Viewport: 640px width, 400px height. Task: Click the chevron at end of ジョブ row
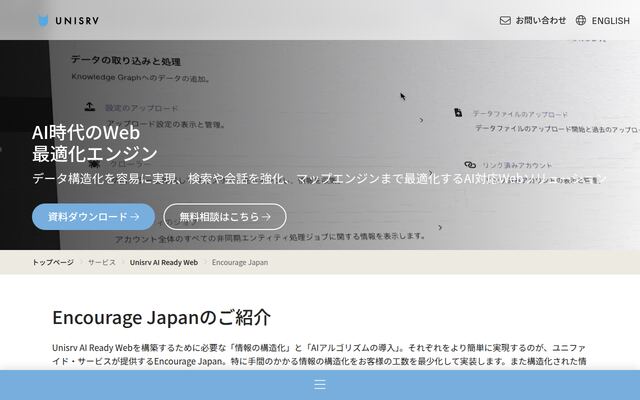click(x=440, y=227)
